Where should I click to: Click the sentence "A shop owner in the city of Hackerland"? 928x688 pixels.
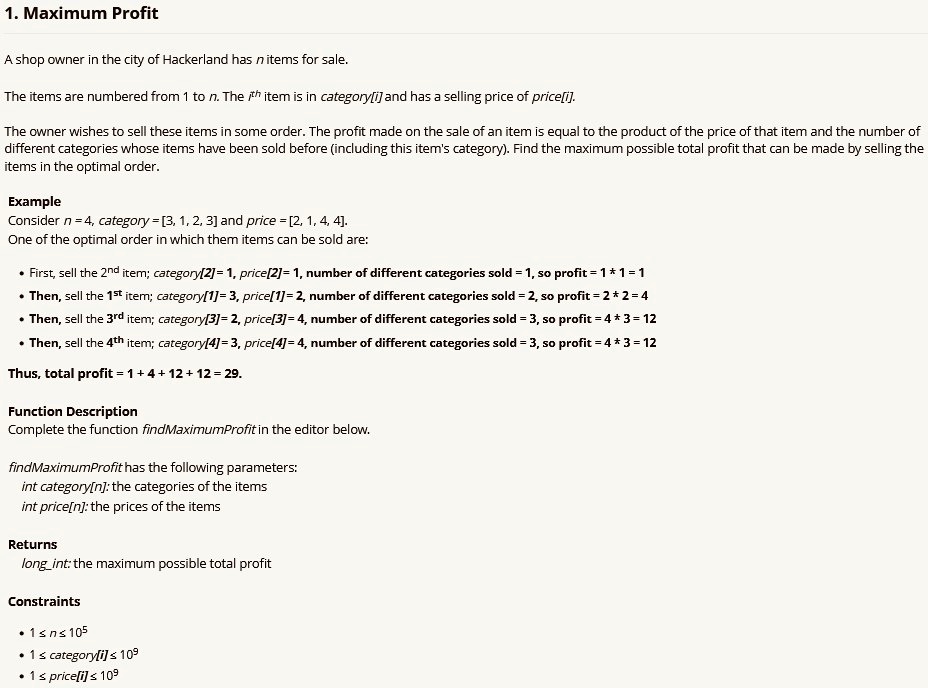point(176,60)
